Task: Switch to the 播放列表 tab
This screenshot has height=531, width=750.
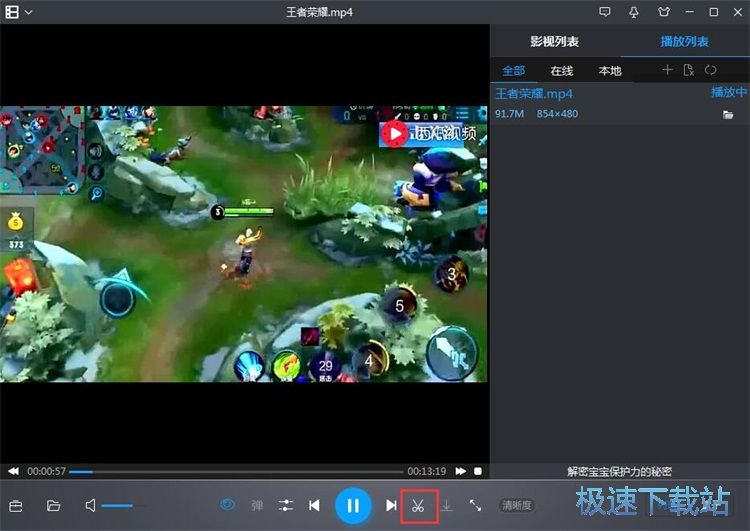Action: click(x=684, y=42)
